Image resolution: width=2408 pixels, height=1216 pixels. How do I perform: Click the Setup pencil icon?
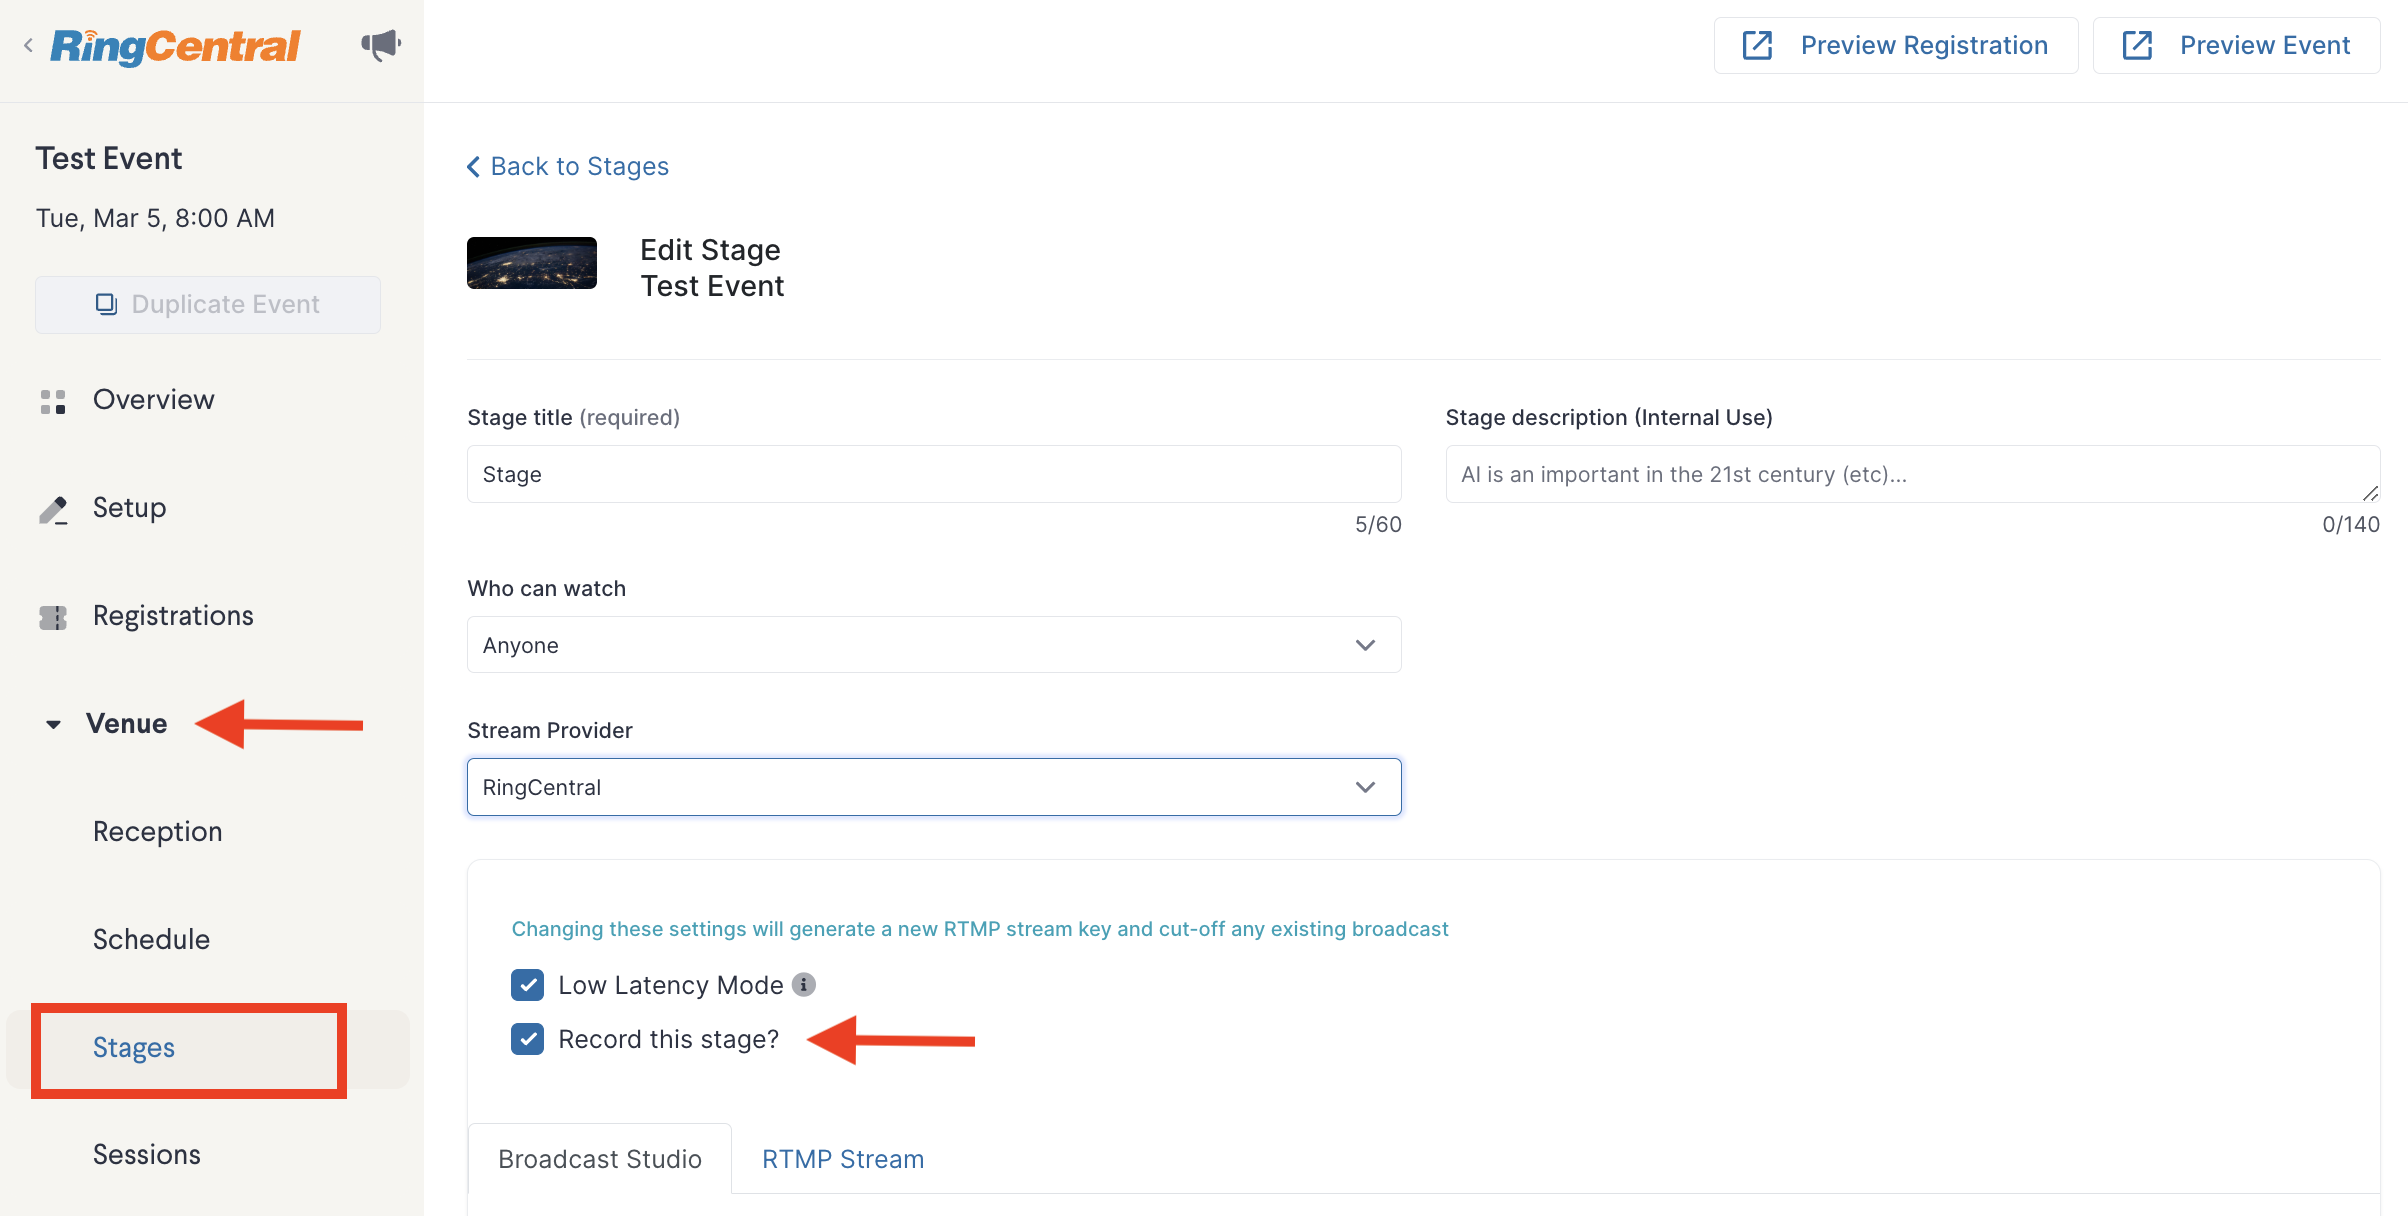(53, 509)
